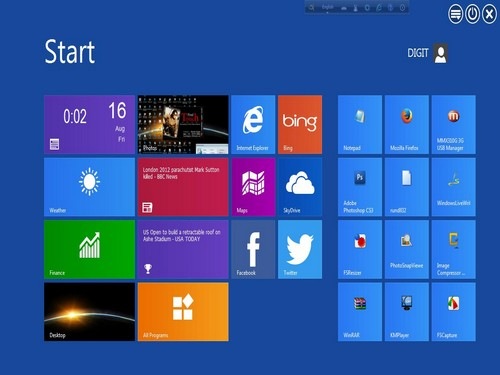Open the Maps tile
500x375 pixels.
pyautogui.click(x=253, y=187)
